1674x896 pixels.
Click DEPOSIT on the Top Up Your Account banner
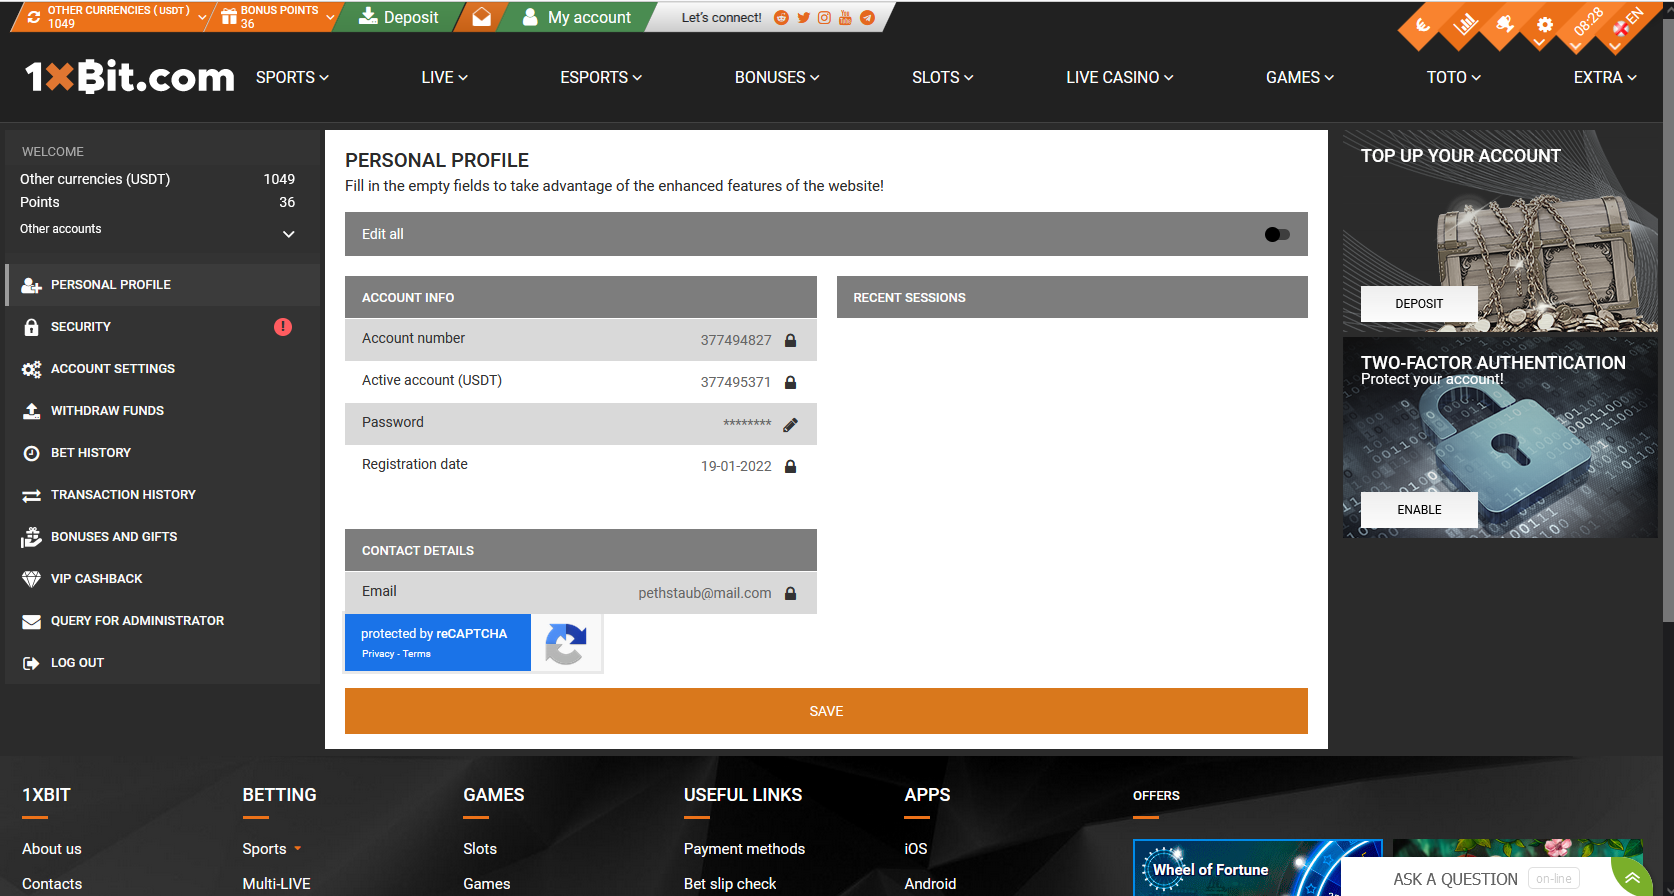(x=1419, y=304)
